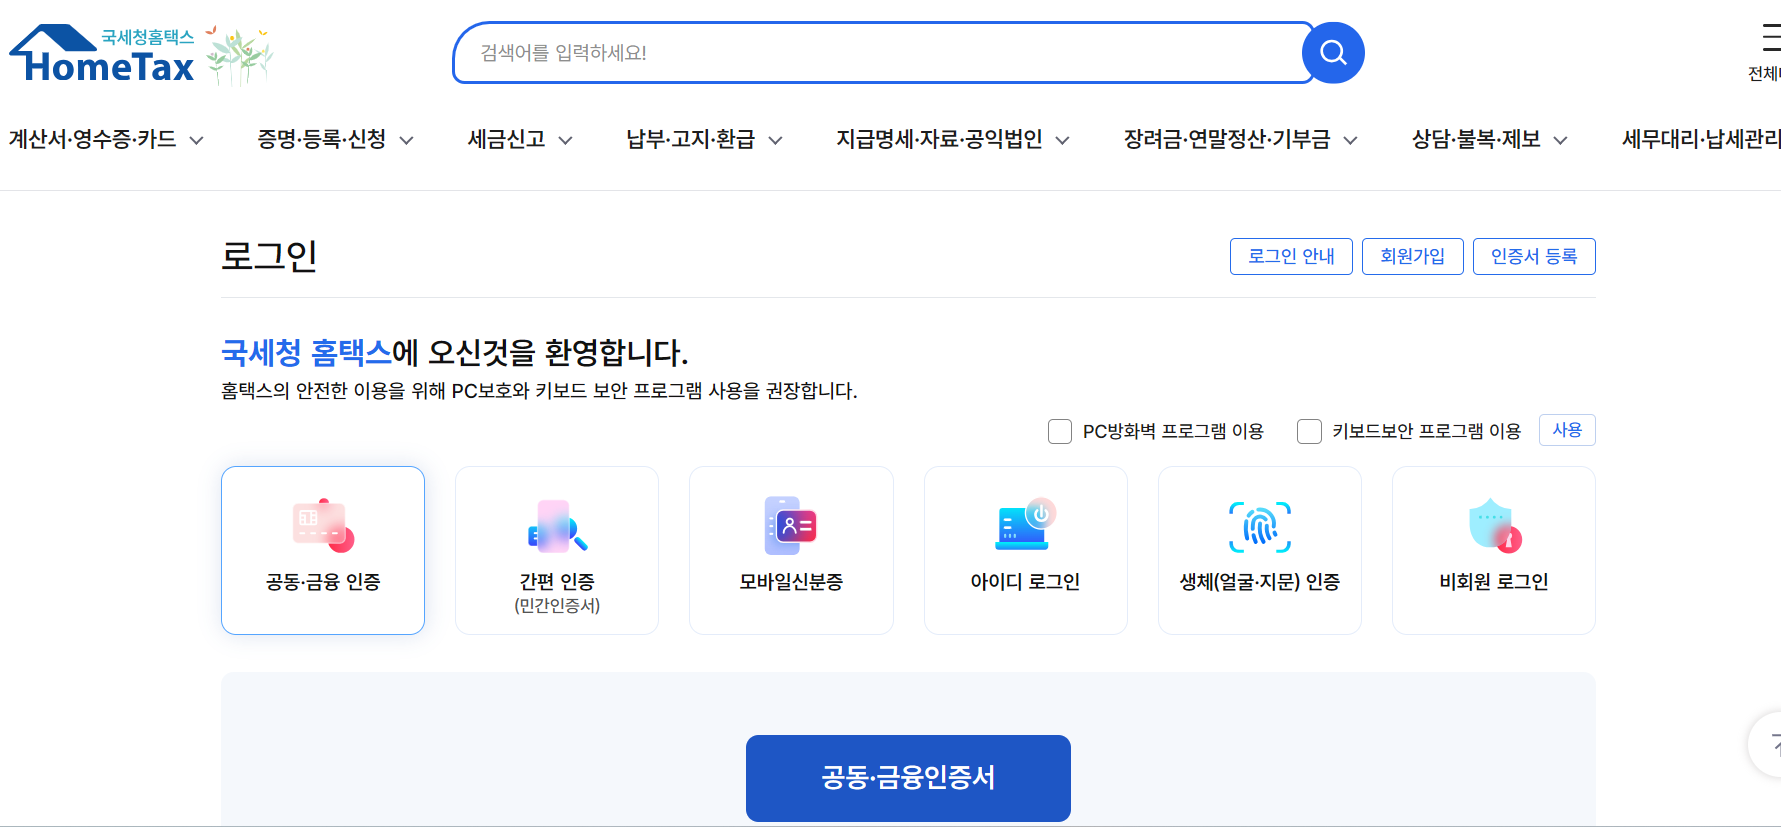Image resolution: width=1781 pixels, height=827 pixels.
Task: Click the magnifier search button
Action: pyautogui.click(x=1333, y=53)
